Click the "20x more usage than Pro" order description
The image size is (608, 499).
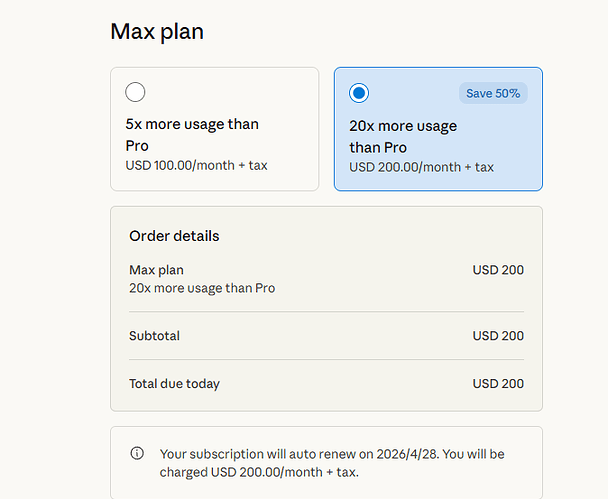(202, 288)
